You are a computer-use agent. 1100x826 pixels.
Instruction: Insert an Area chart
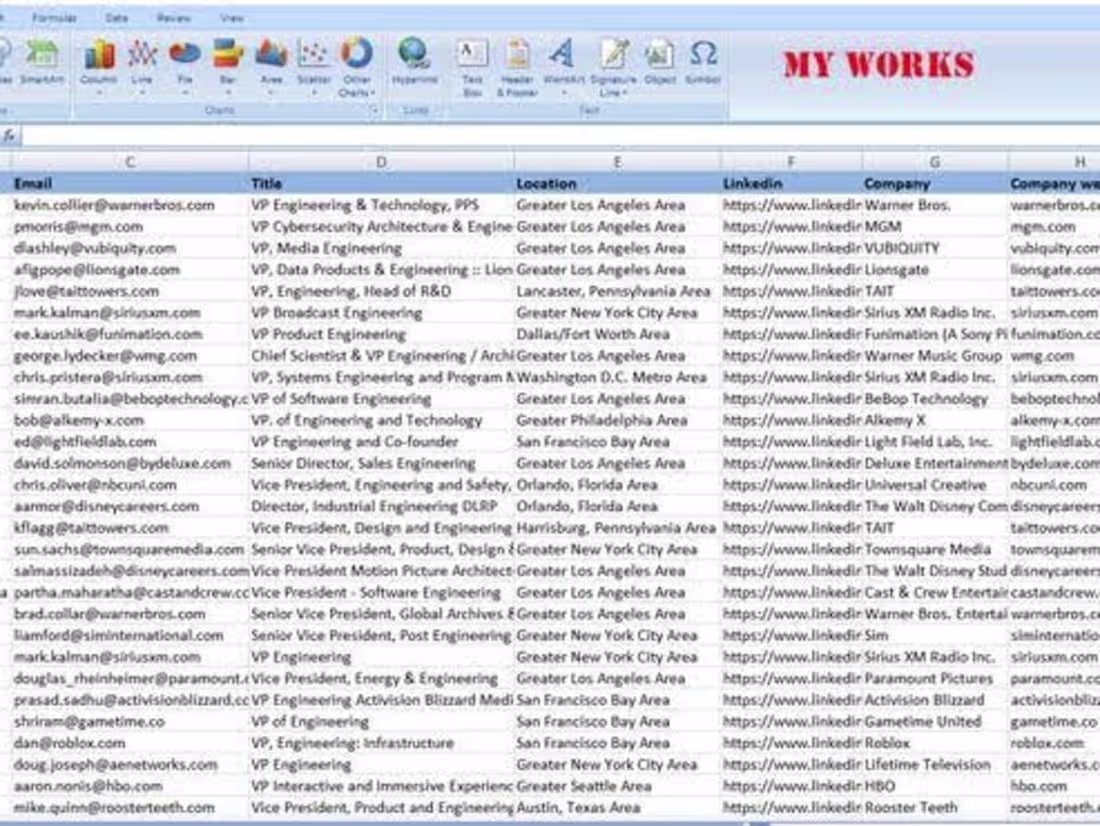[271, 67]
